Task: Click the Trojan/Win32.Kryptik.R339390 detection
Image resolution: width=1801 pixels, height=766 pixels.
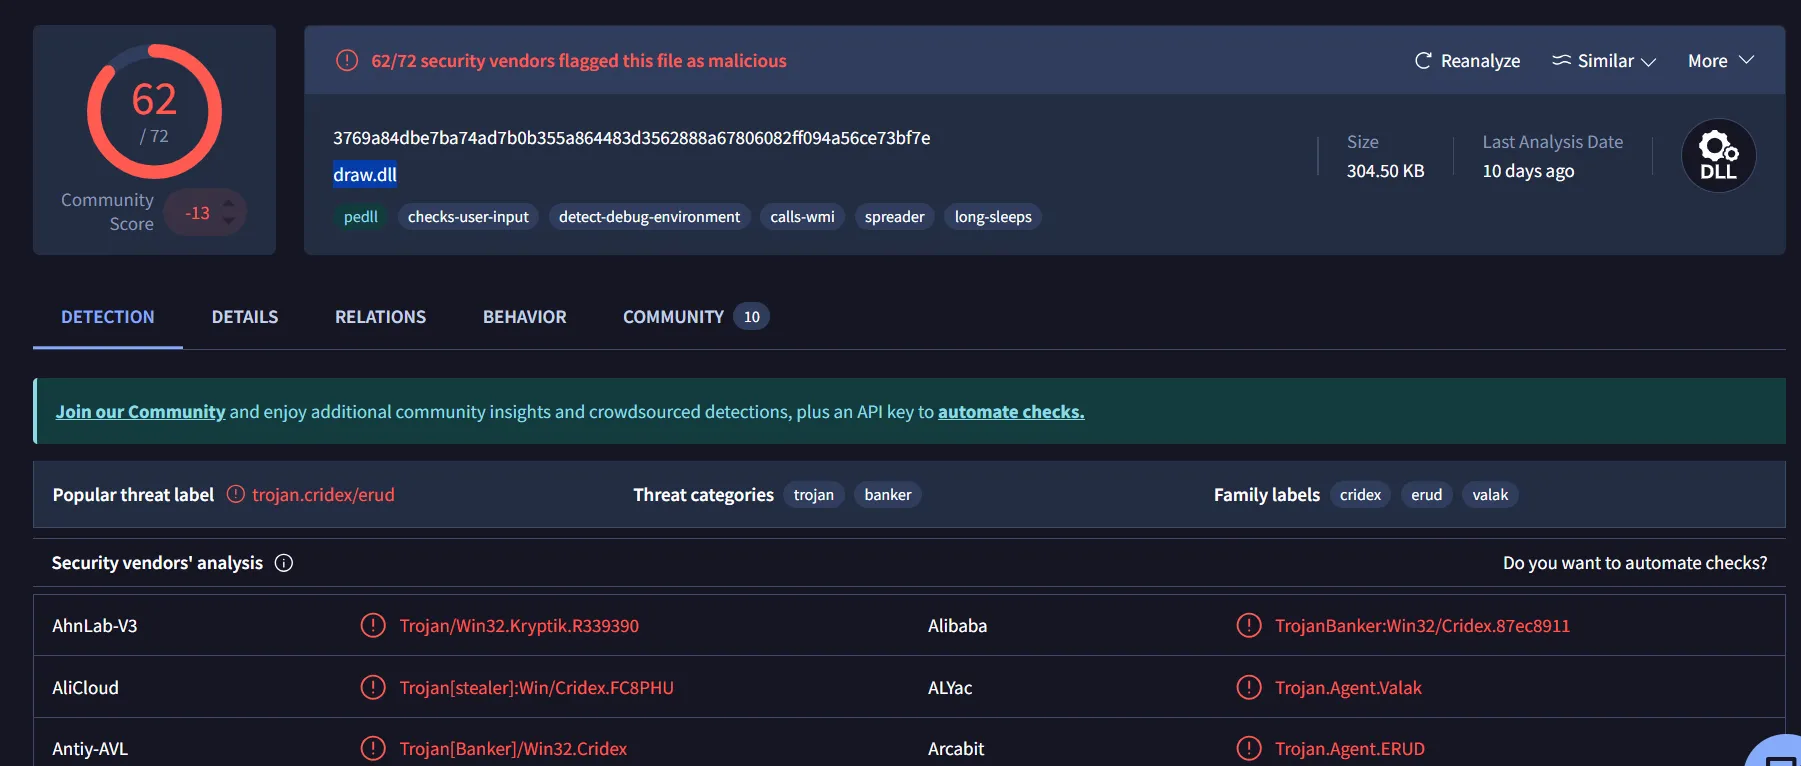Action: tap(519, 626)
